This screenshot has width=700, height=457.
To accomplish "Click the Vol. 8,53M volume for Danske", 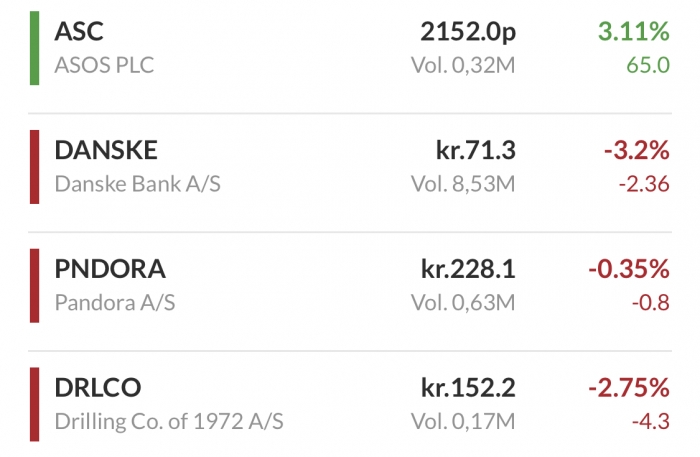I will point(463,184).
